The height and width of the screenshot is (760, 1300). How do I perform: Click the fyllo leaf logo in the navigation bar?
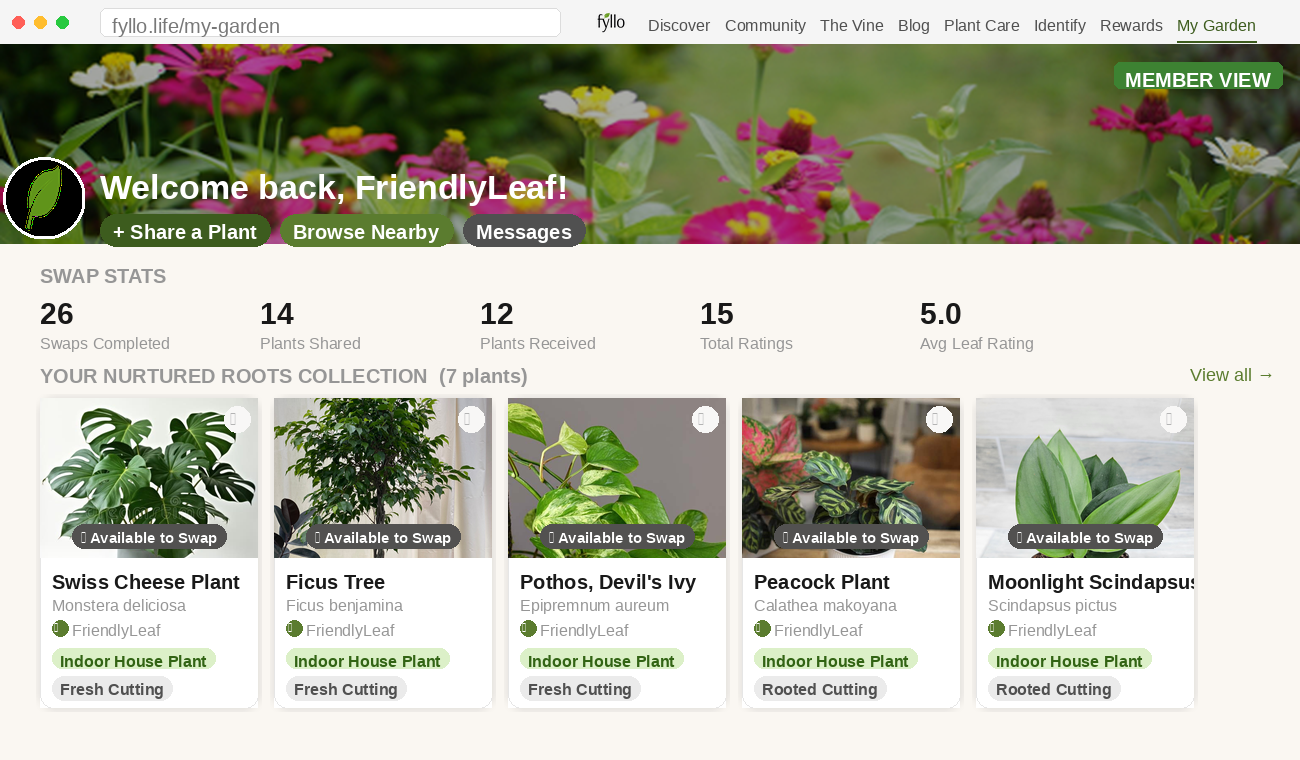pyautogui.click(x=610, y=21)
